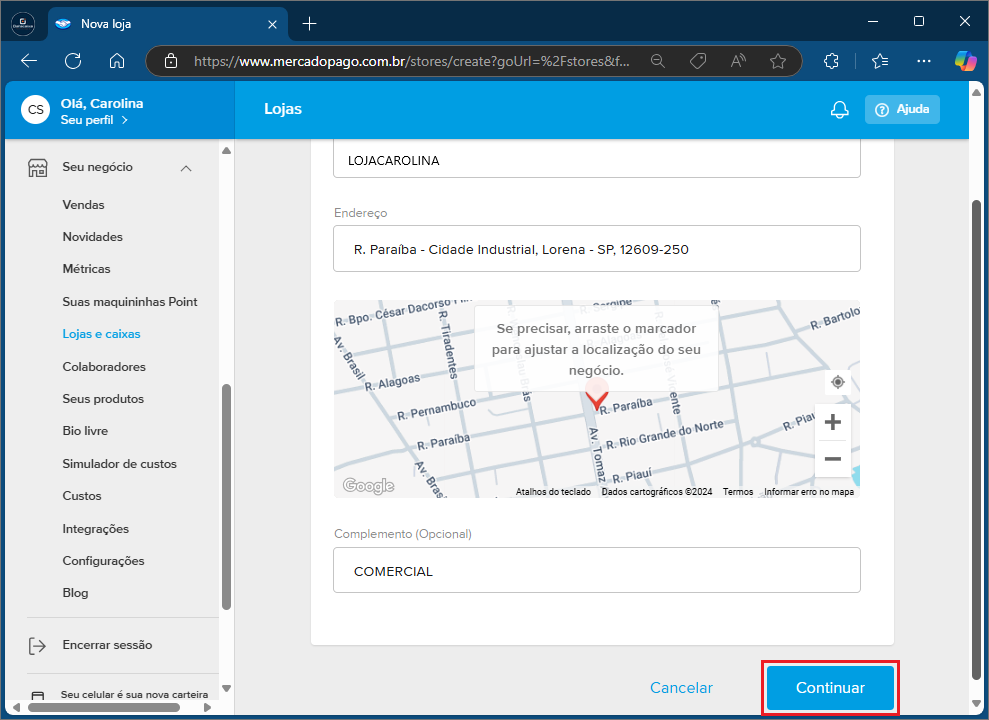Click the favorite star icon in address bar
Viewport: 989px width, 720px height.
point(777,61)
